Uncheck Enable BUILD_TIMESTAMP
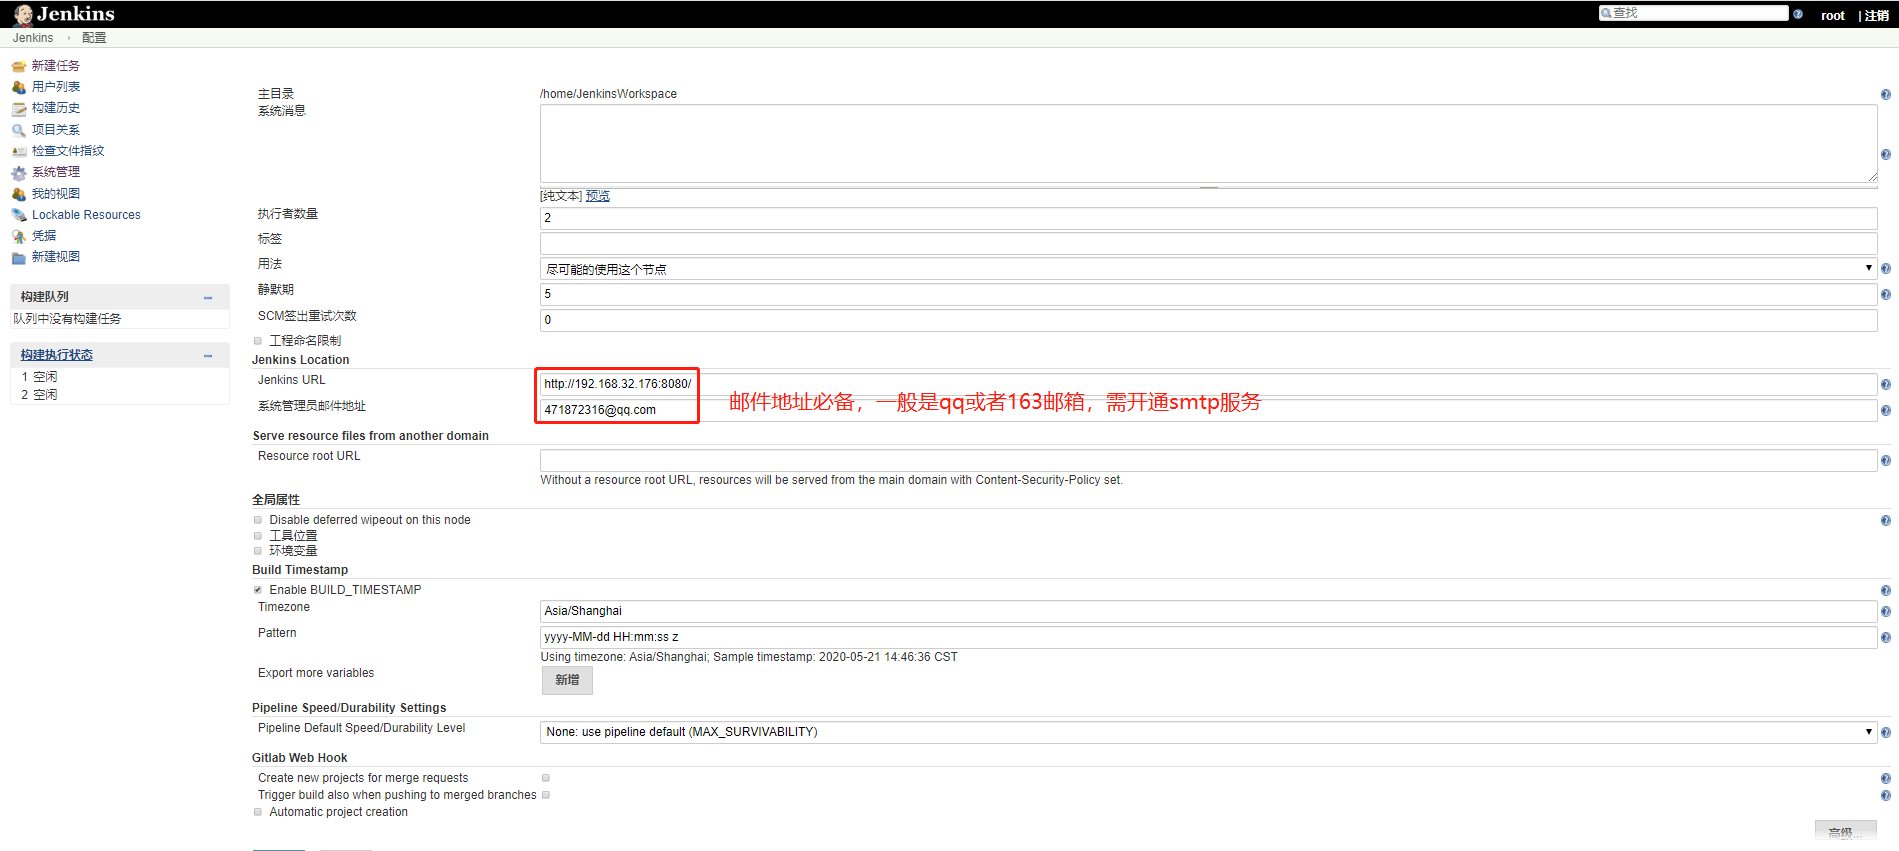The image size is (1899, 851). click(258, 590)
